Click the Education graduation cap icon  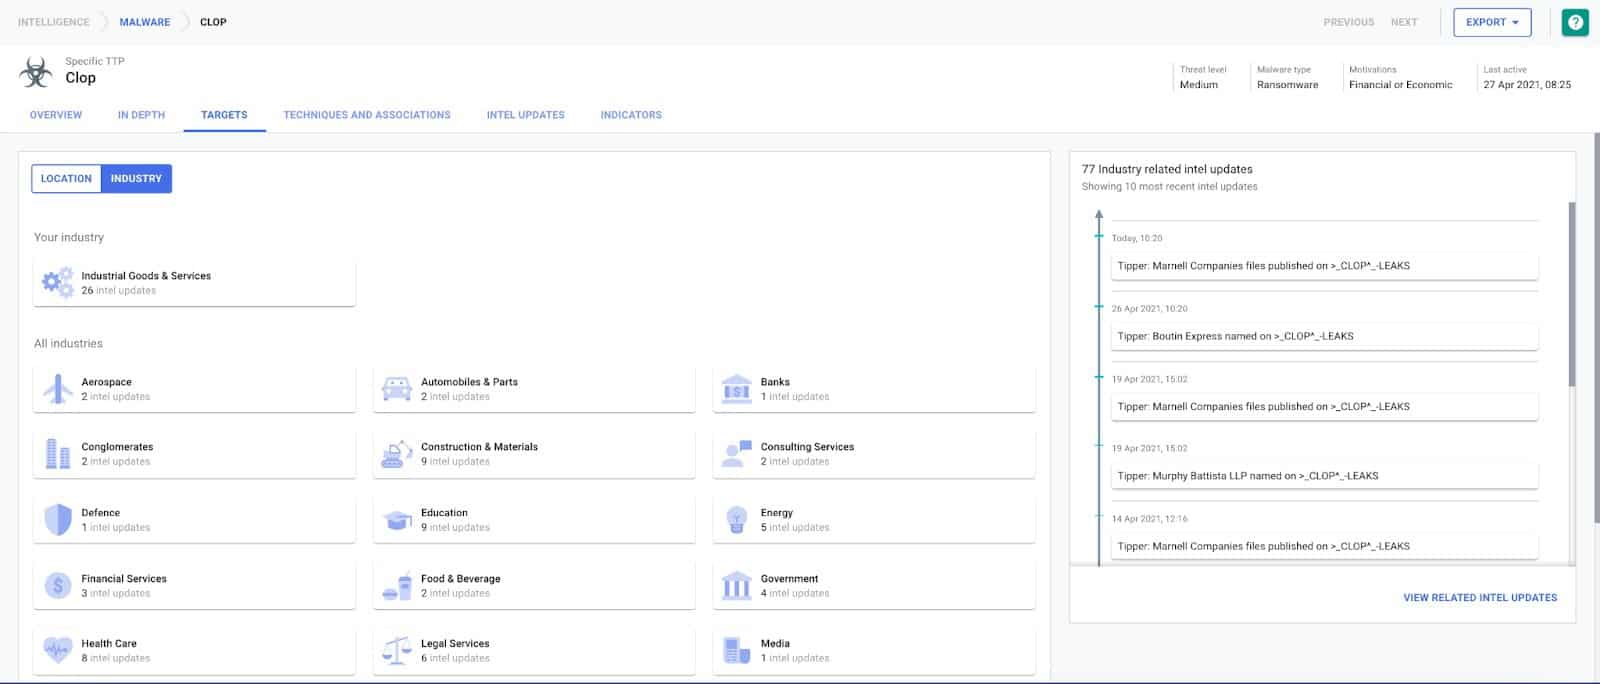coord(397,520)
